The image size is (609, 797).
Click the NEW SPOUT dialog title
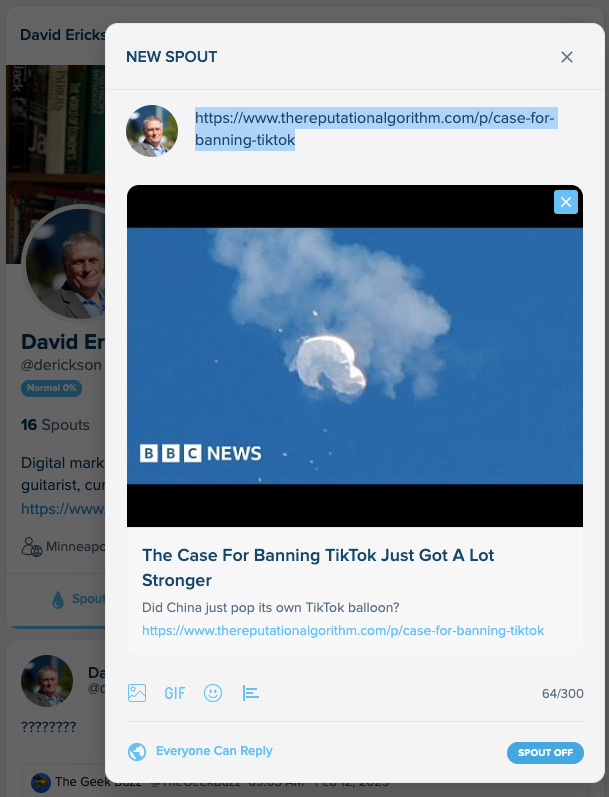point(171,56)
